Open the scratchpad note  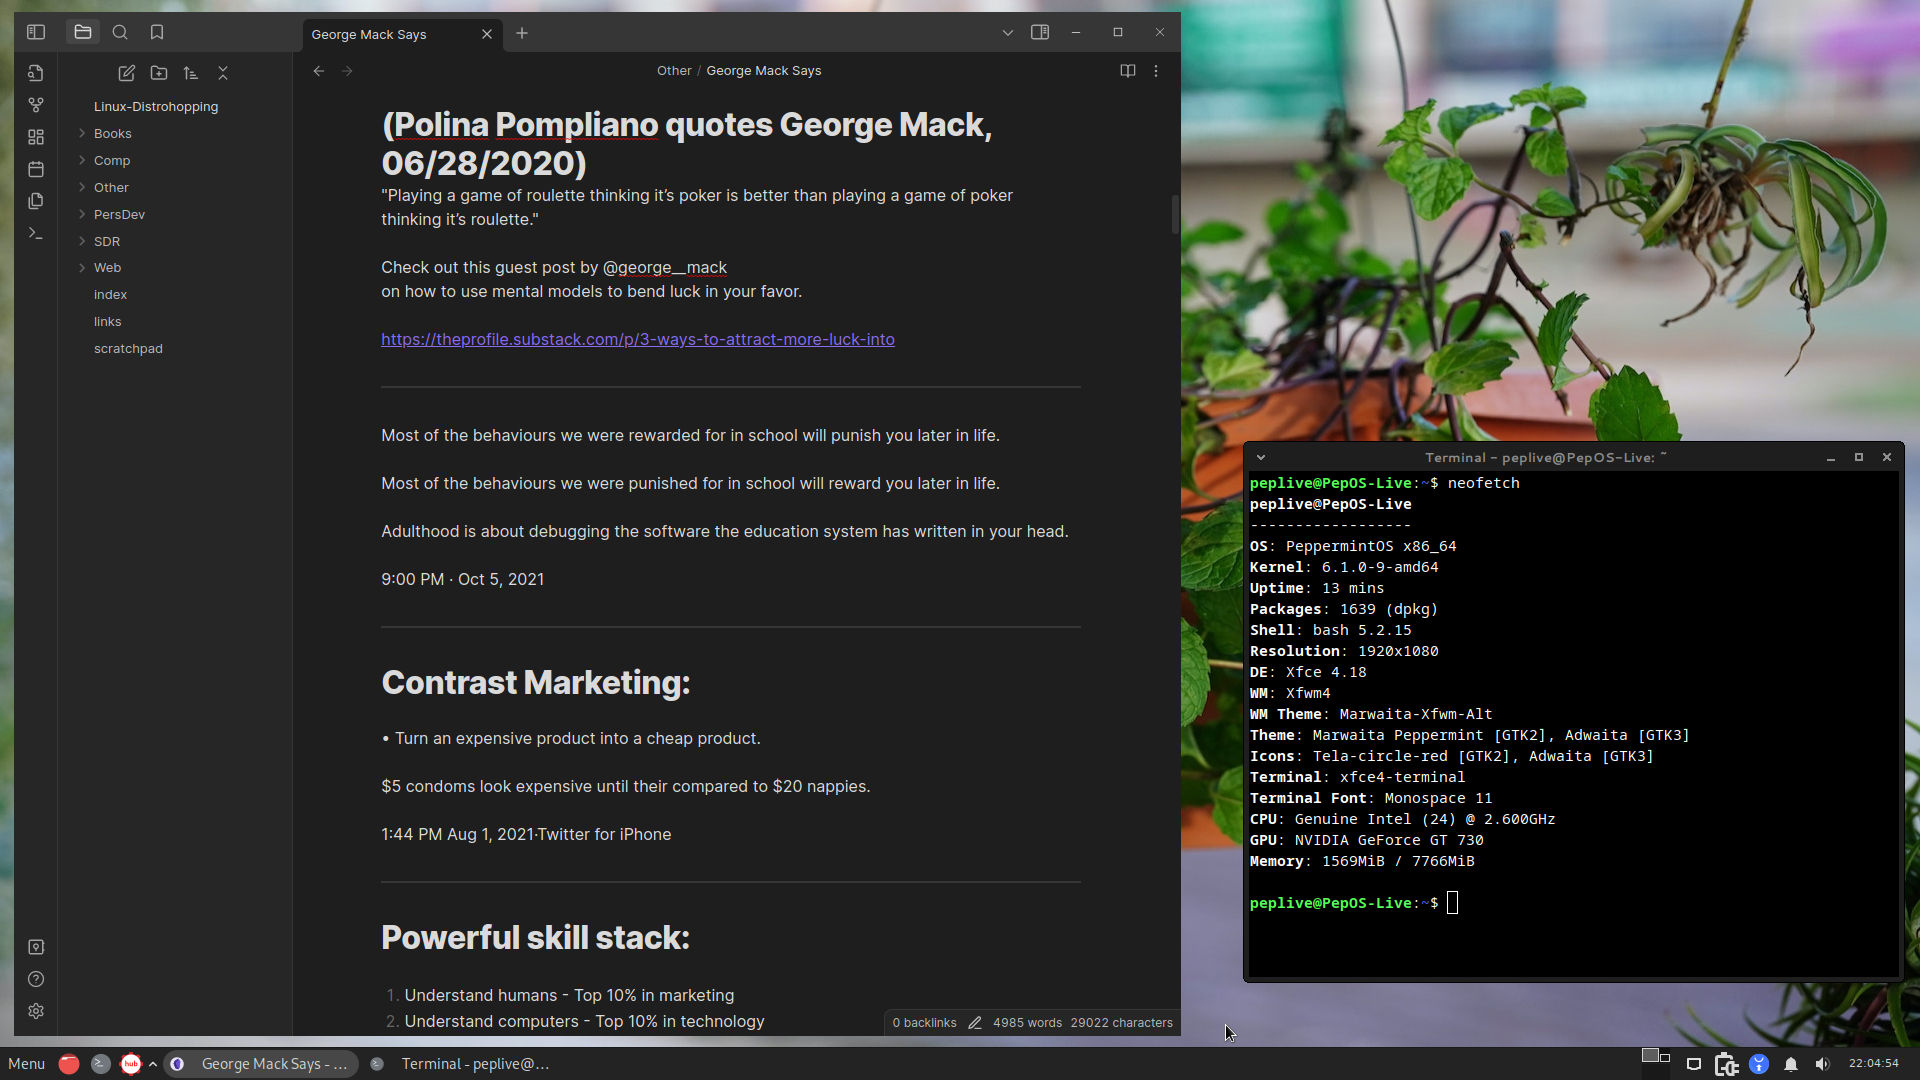[x=128, y=348]
